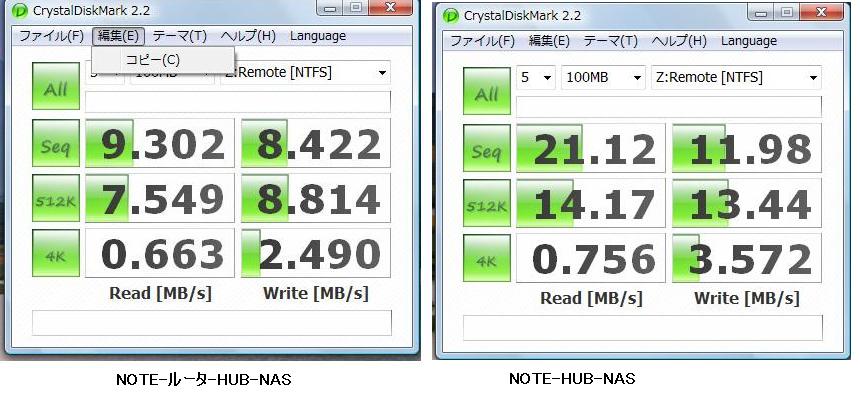The image size is (860, 400).
Task: Choose コピー(C) in the open 編集 menu
Action: tap(163, 60)
